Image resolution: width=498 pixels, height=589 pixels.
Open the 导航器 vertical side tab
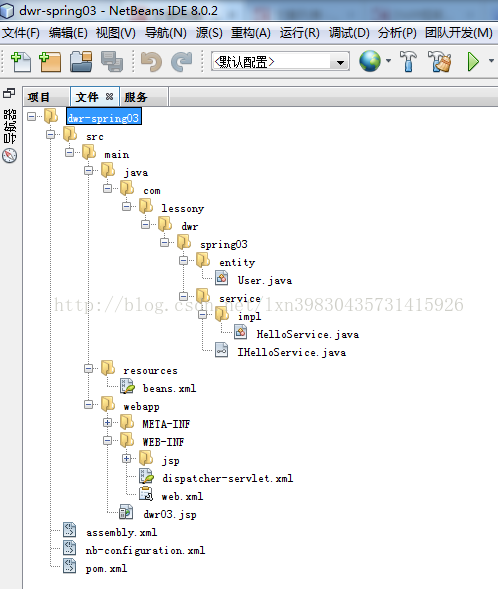click(x=10, y=126)
